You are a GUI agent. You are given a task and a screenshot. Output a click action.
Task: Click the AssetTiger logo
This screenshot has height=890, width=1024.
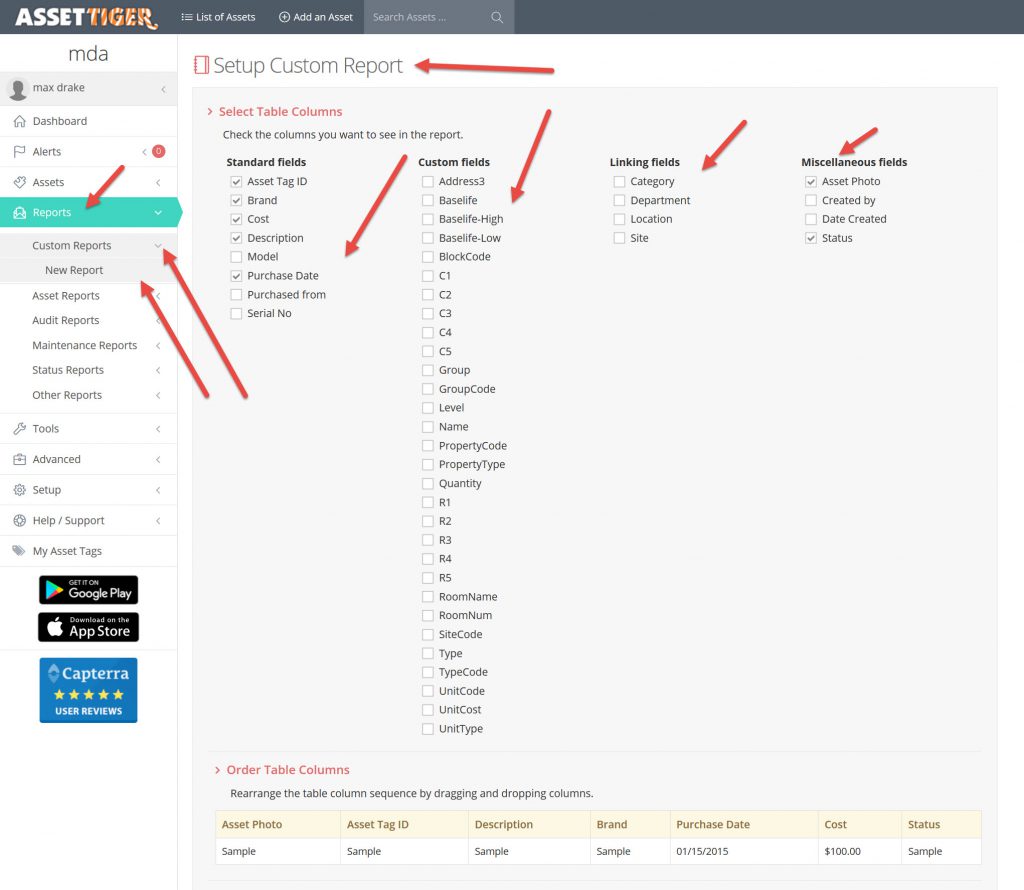click(85, 17)
